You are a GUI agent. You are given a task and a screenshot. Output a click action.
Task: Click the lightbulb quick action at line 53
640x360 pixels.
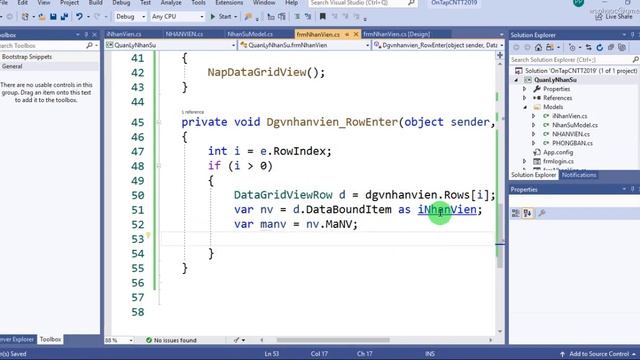[x=148, y=236]
